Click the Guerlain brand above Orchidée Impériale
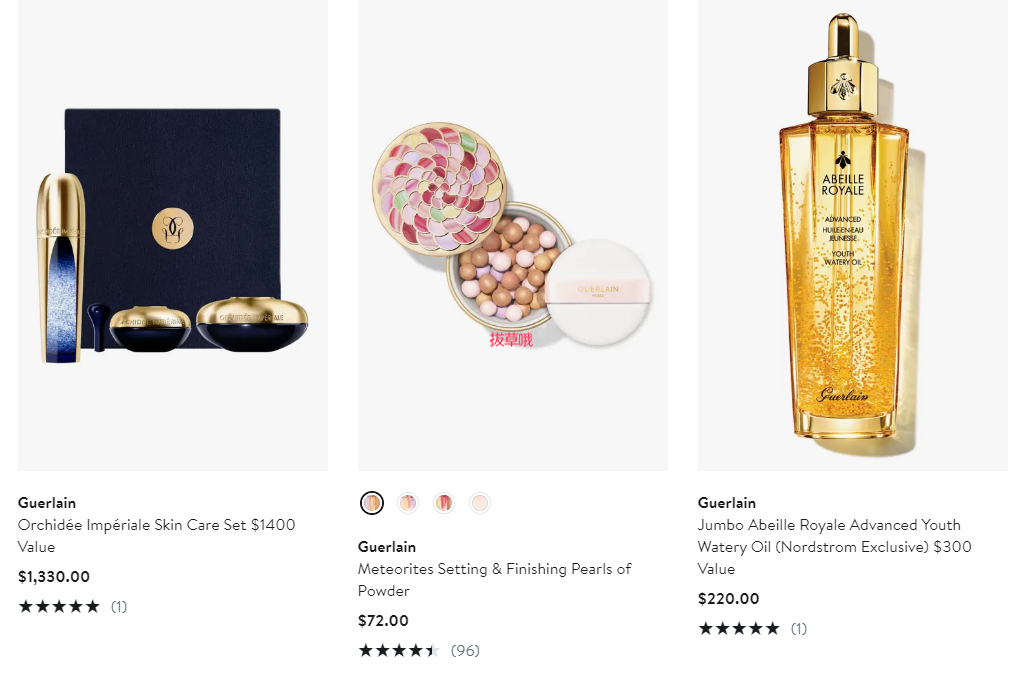The image size is (1022, 679). coord(47,503)
